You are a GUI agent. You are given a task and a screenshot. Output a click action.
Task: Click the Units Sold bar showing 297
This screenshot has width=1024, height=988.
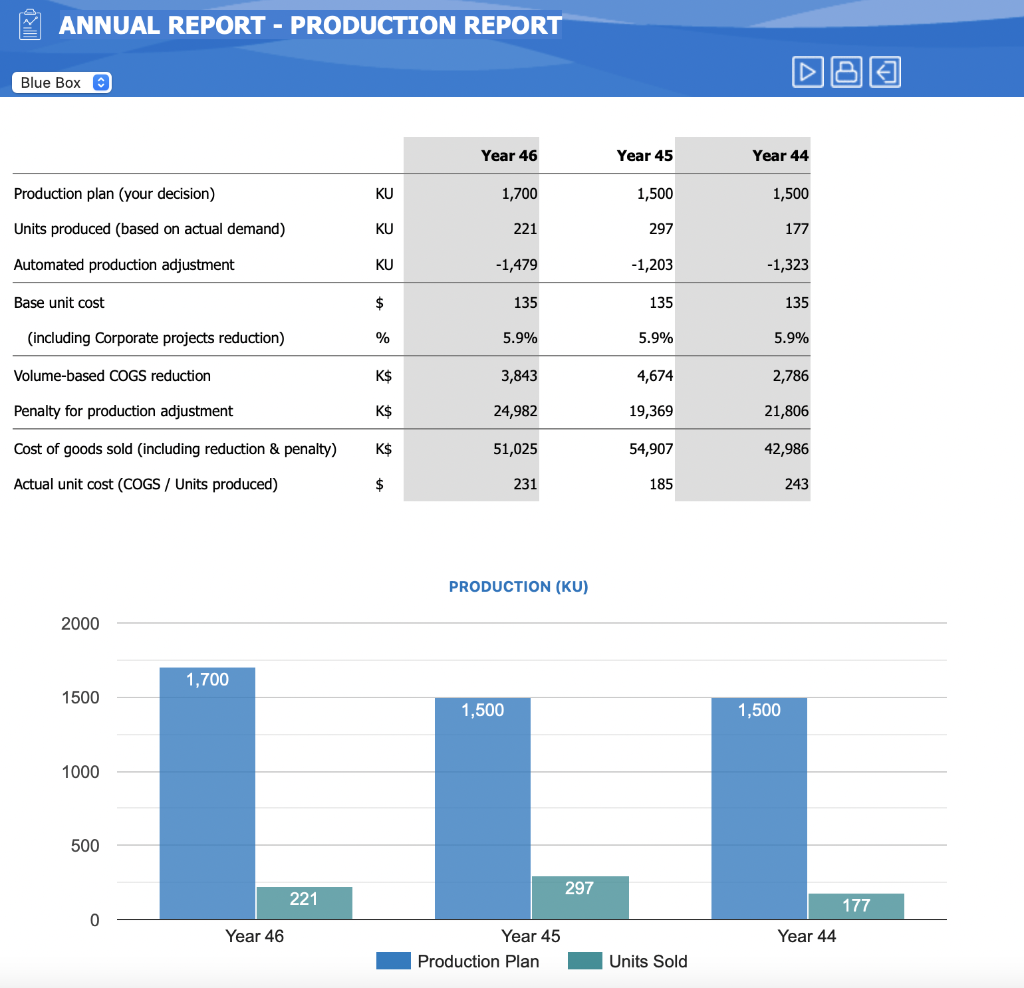pos(580,897)
